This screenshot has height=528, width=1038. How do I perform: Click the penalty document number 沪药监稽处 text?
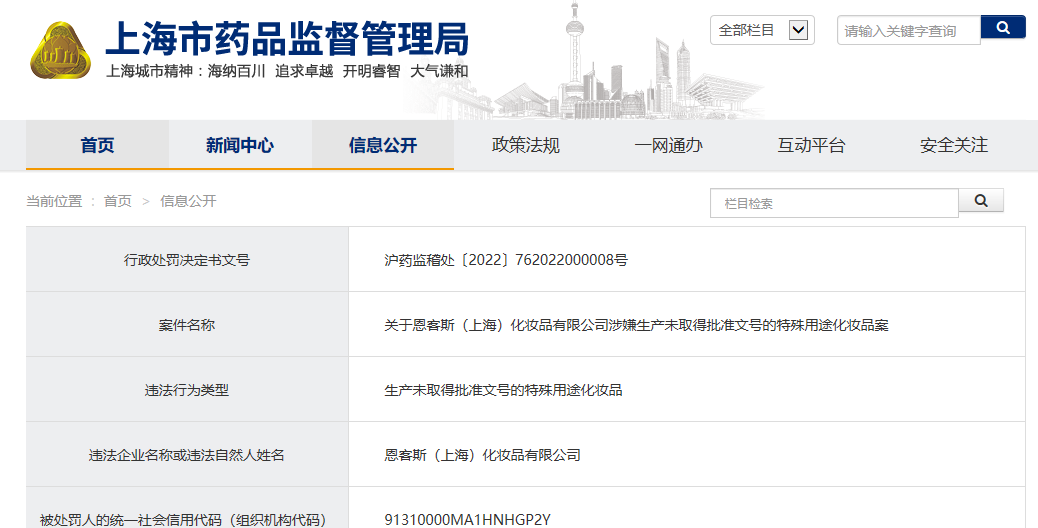point(506,260)
